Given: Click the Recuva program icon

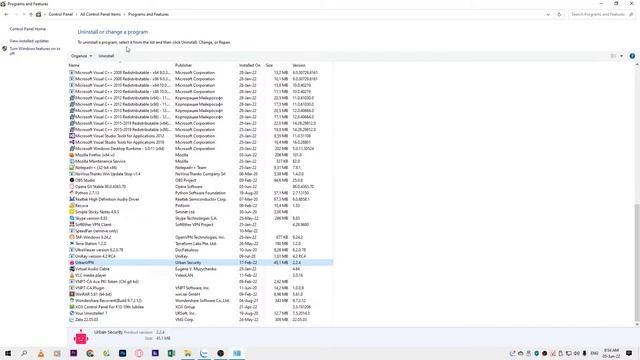Looking at the screenshot, I should [72, 206].
